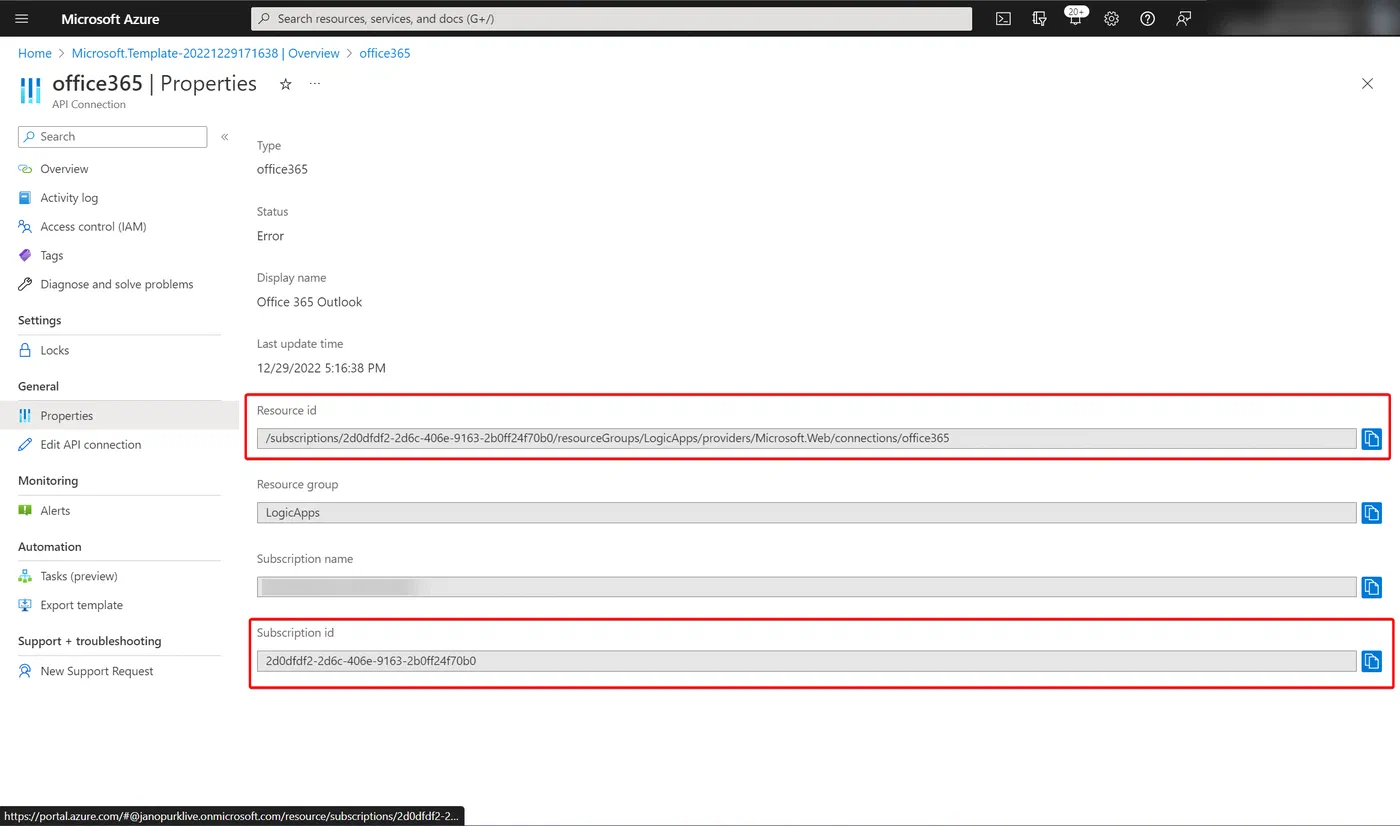Go to Home breadcrumb
The image size is (1400, 826).
(x=35, y=53)
